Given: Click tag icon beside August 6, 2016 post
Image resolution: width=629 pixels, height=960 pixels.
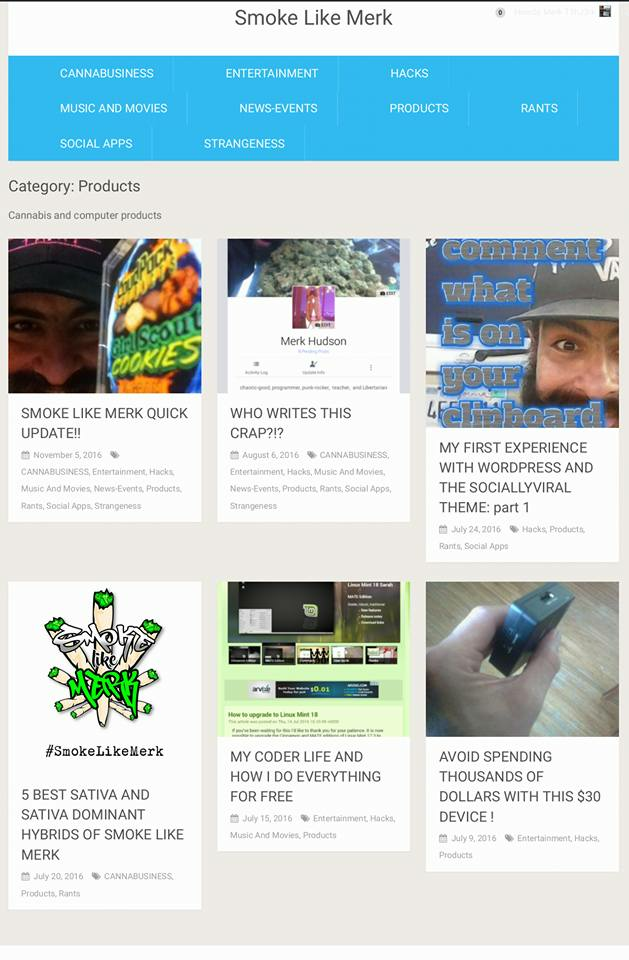Looking at the screenshot, I should pyautogui.click(x=312, y=455).
